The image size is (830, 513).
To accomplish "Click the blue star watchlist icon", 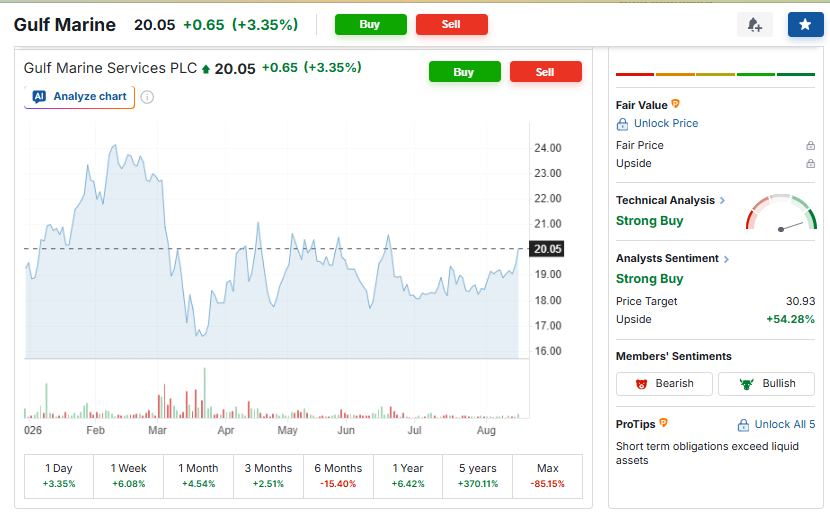I will [805, 24].
